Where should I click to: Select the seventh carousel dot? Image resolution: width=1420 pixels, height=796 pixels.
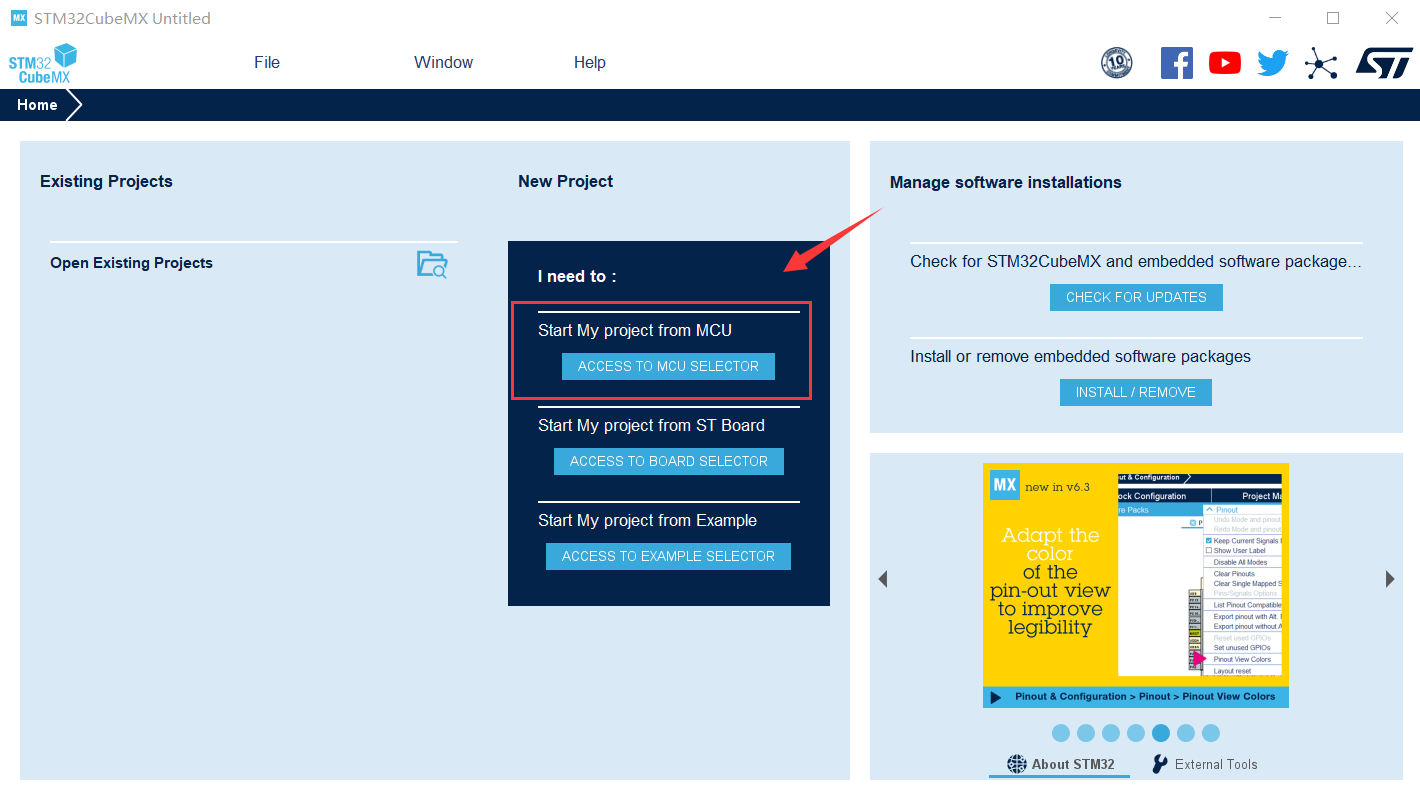(1211, 733)
